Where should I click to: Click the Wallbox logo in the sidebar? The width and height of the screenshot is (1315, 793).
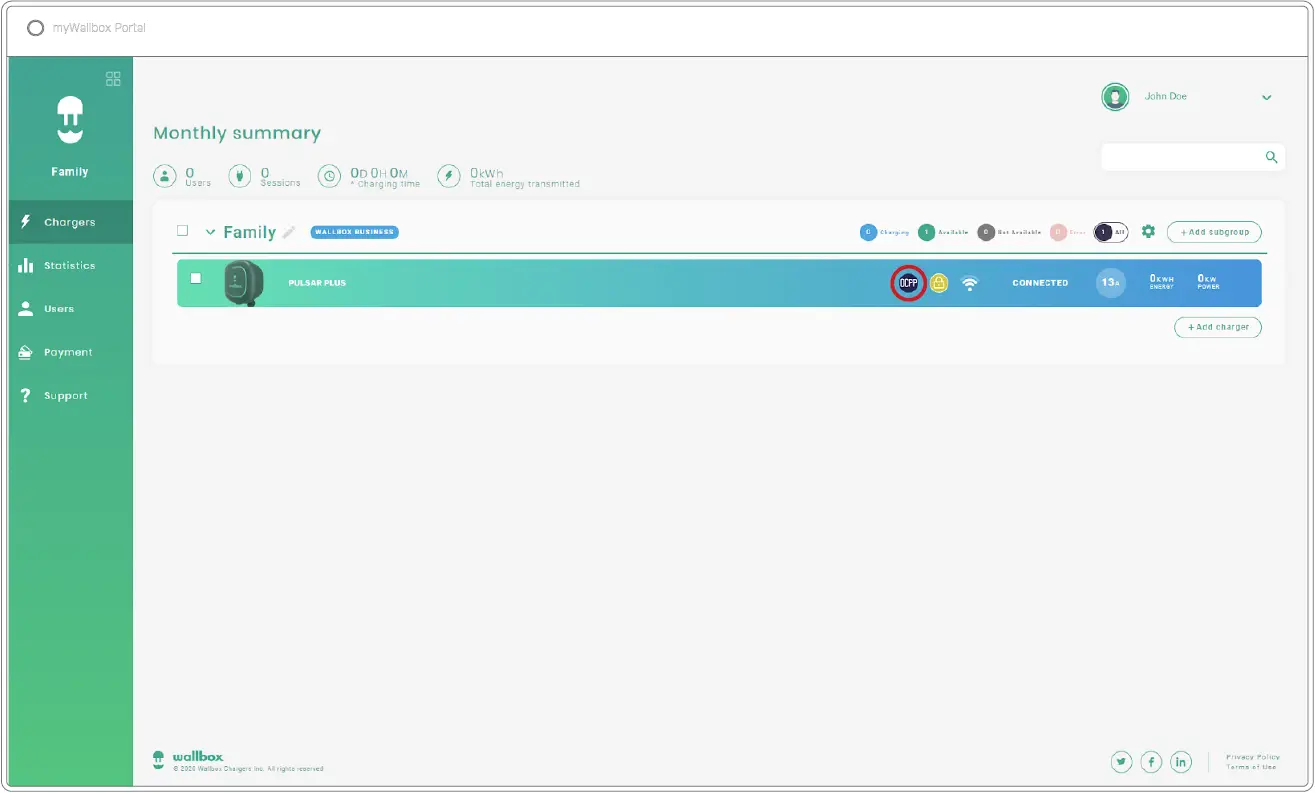70,120
